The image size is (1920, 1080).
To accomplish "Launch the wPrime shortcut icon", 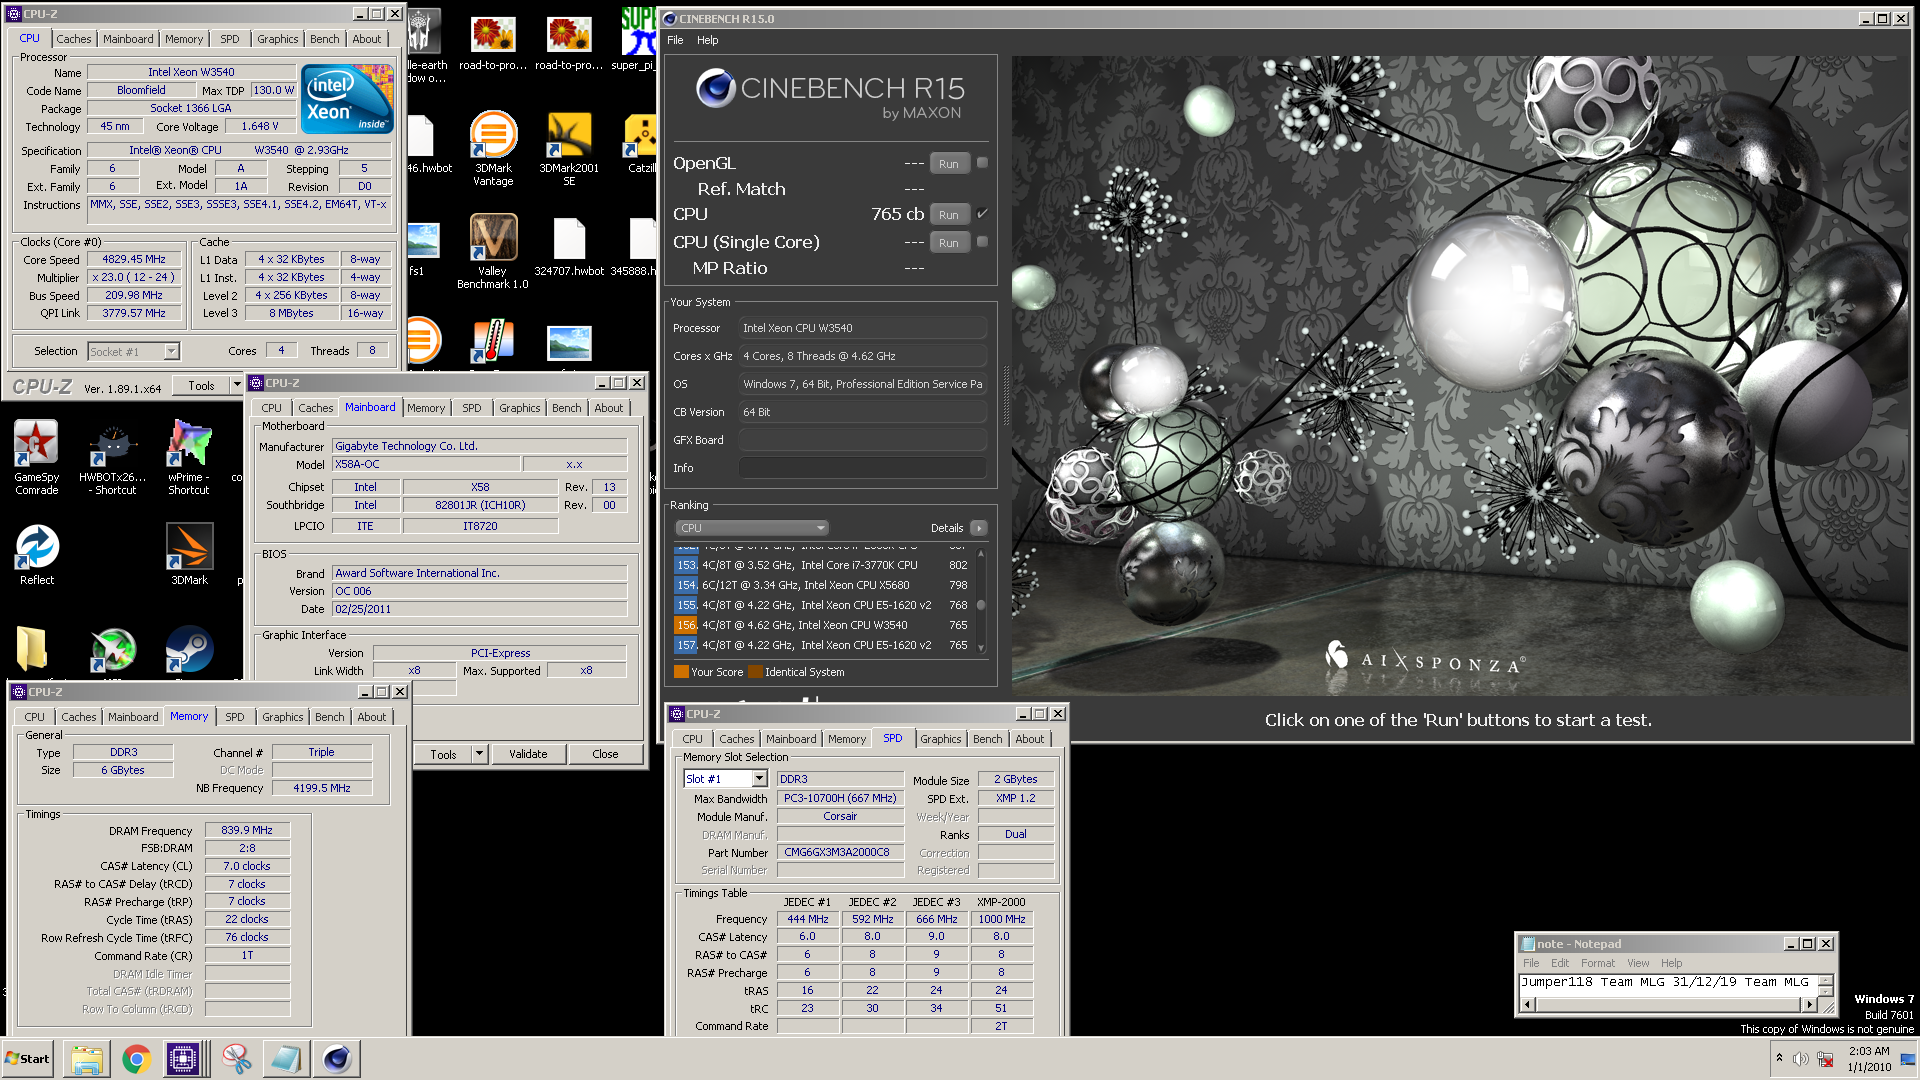I will 189,457.
